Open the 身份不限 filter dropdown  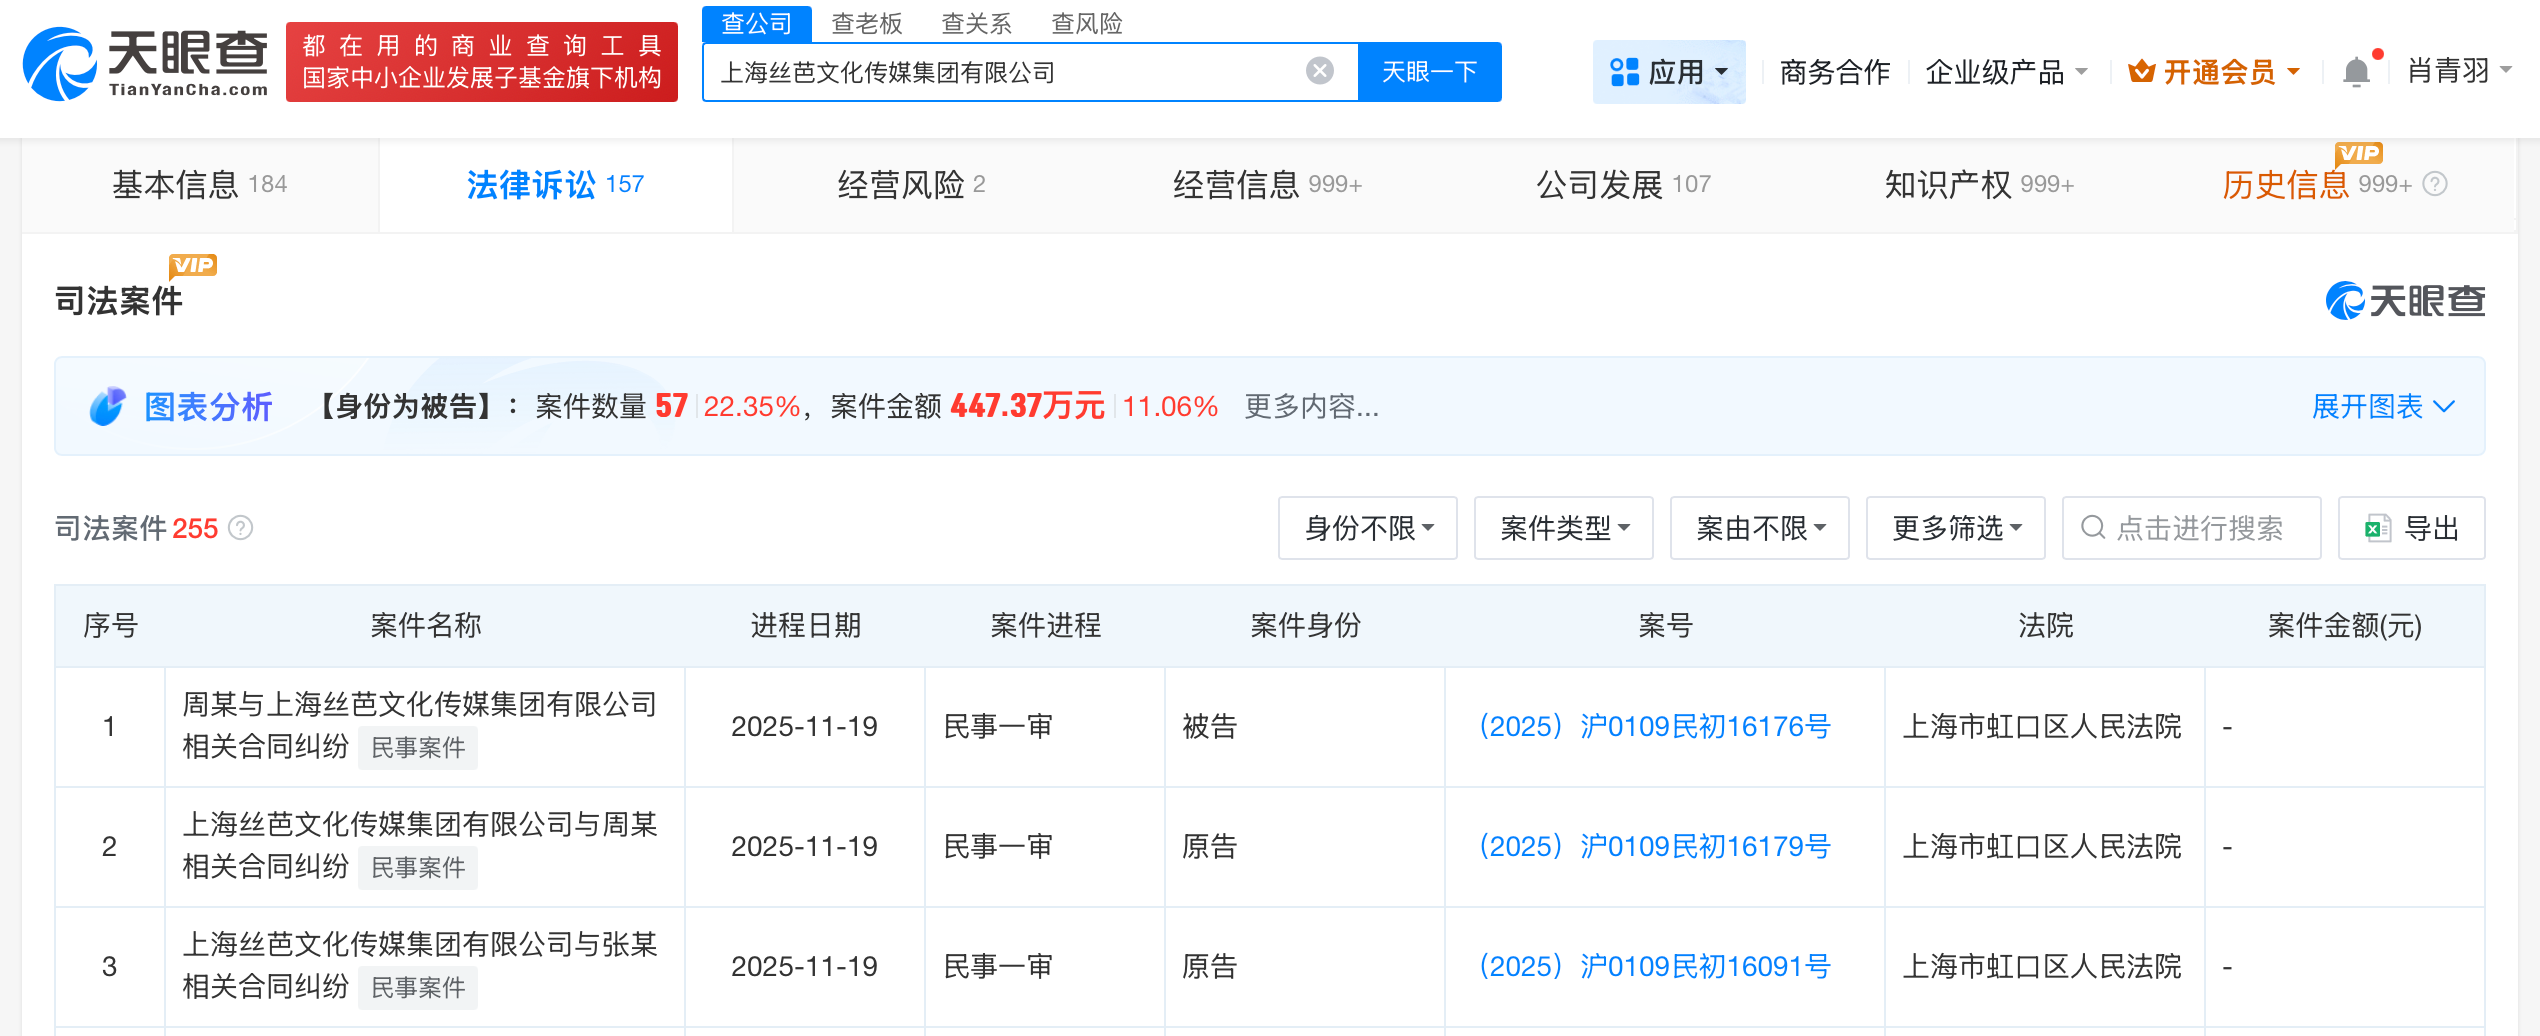(1367, 528)
